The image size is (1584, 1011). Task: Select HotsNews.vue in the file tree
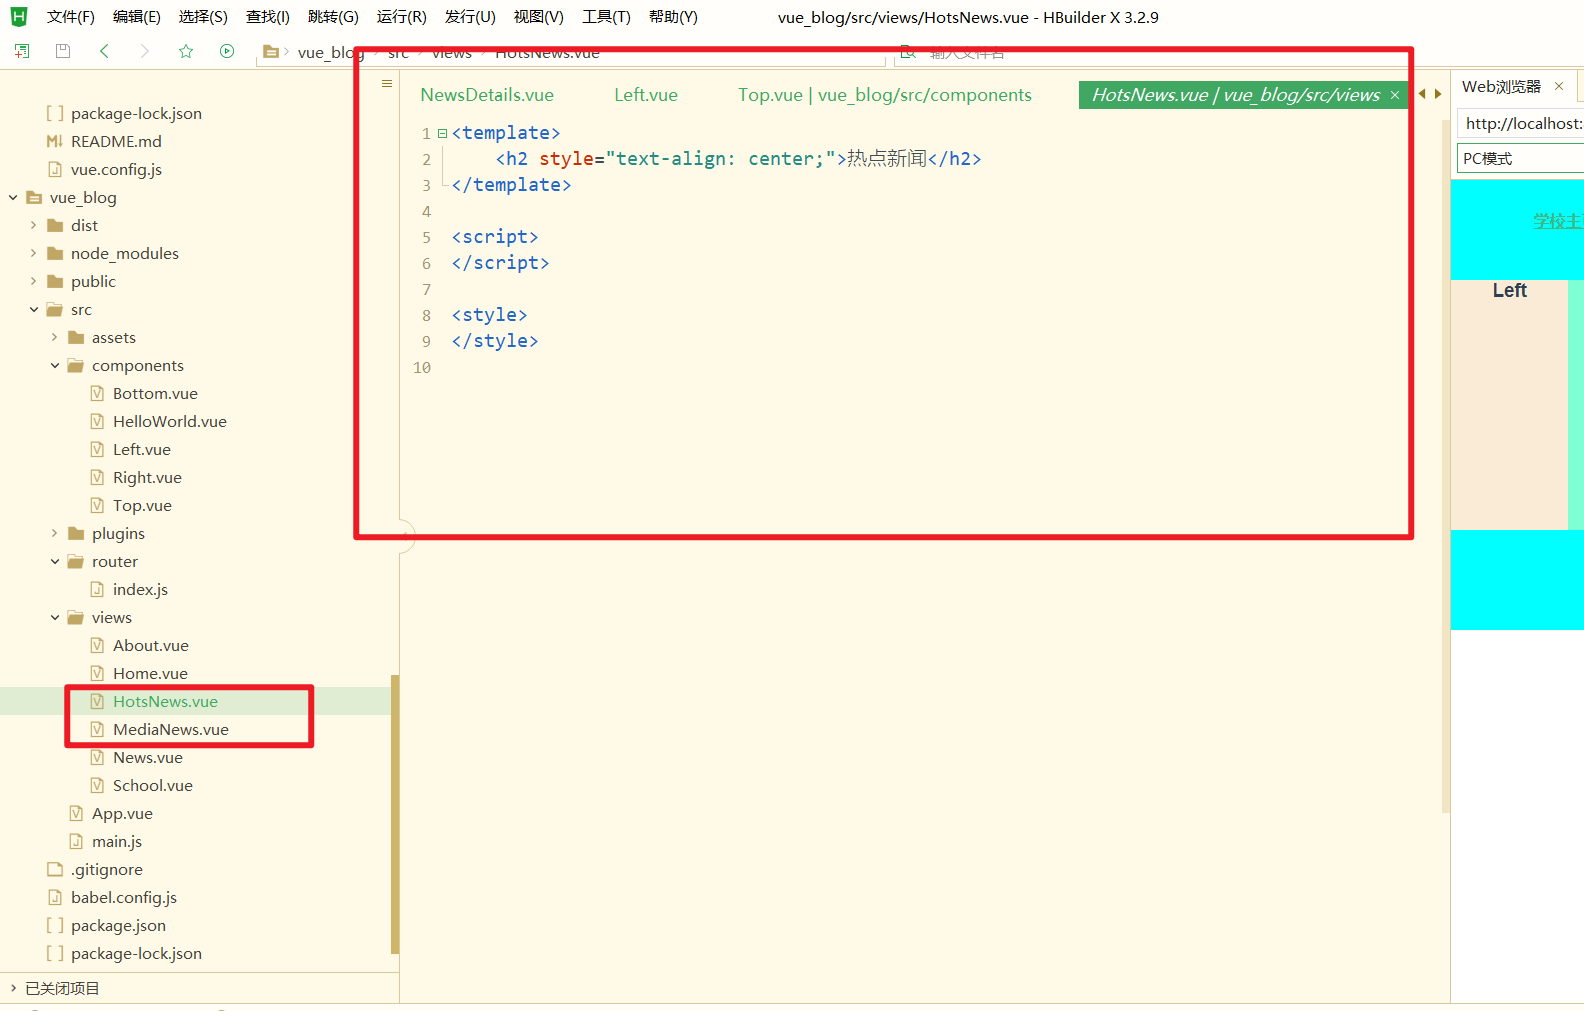165,702
